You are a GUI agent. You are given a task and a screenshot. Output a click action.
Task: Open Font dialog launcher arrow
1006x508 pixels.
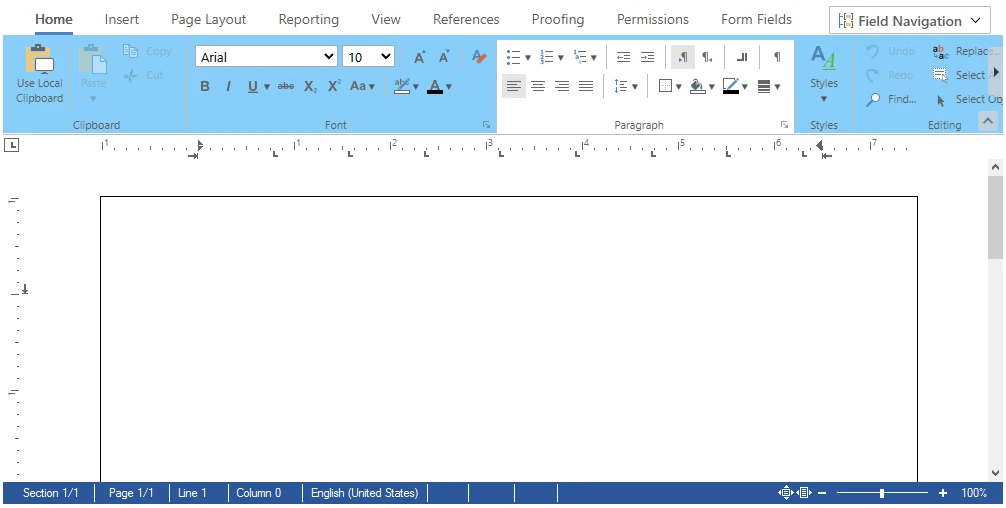(486, 125)
